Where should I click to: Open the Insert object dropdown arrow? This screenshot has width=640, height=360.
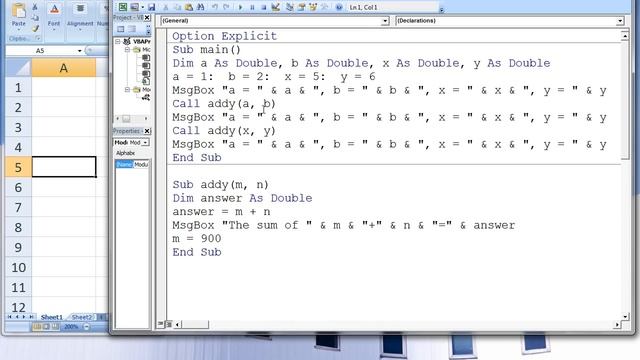point(142,7)
